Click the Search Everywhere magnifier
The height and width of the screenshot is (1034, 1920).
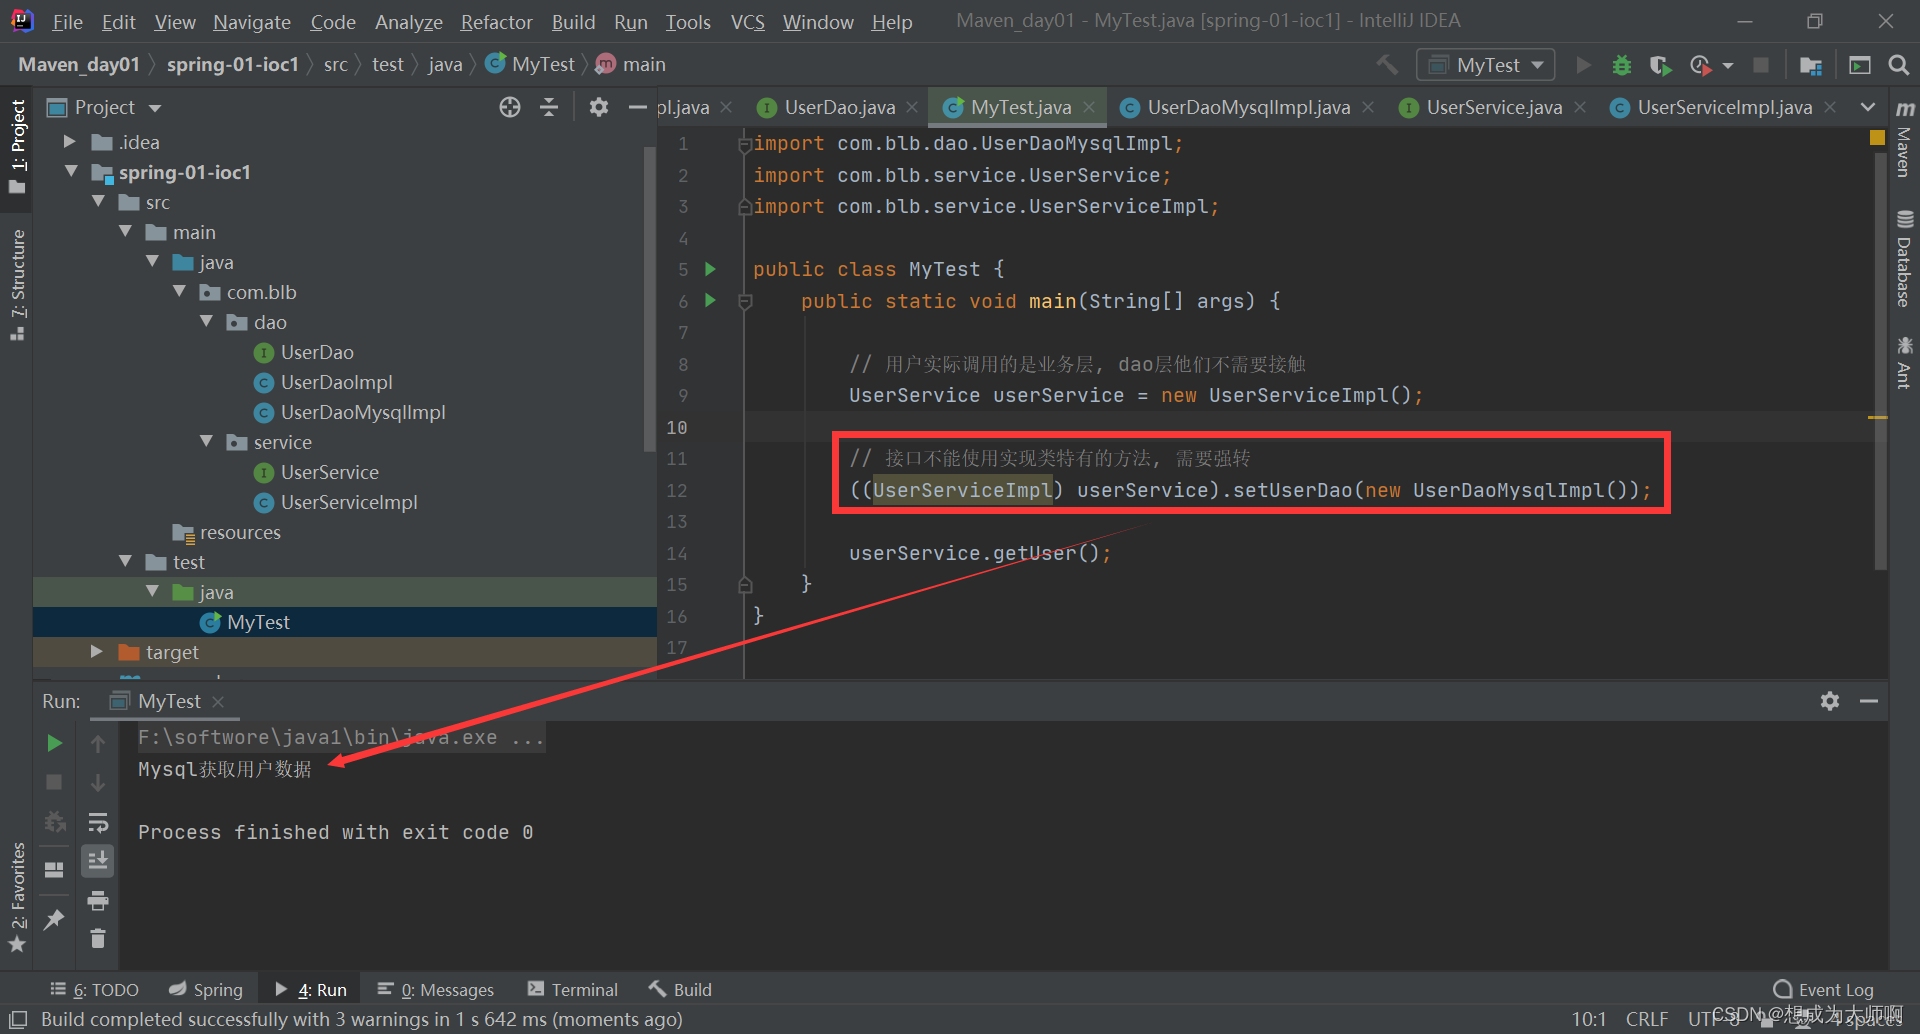click(x=1898, y=65)
